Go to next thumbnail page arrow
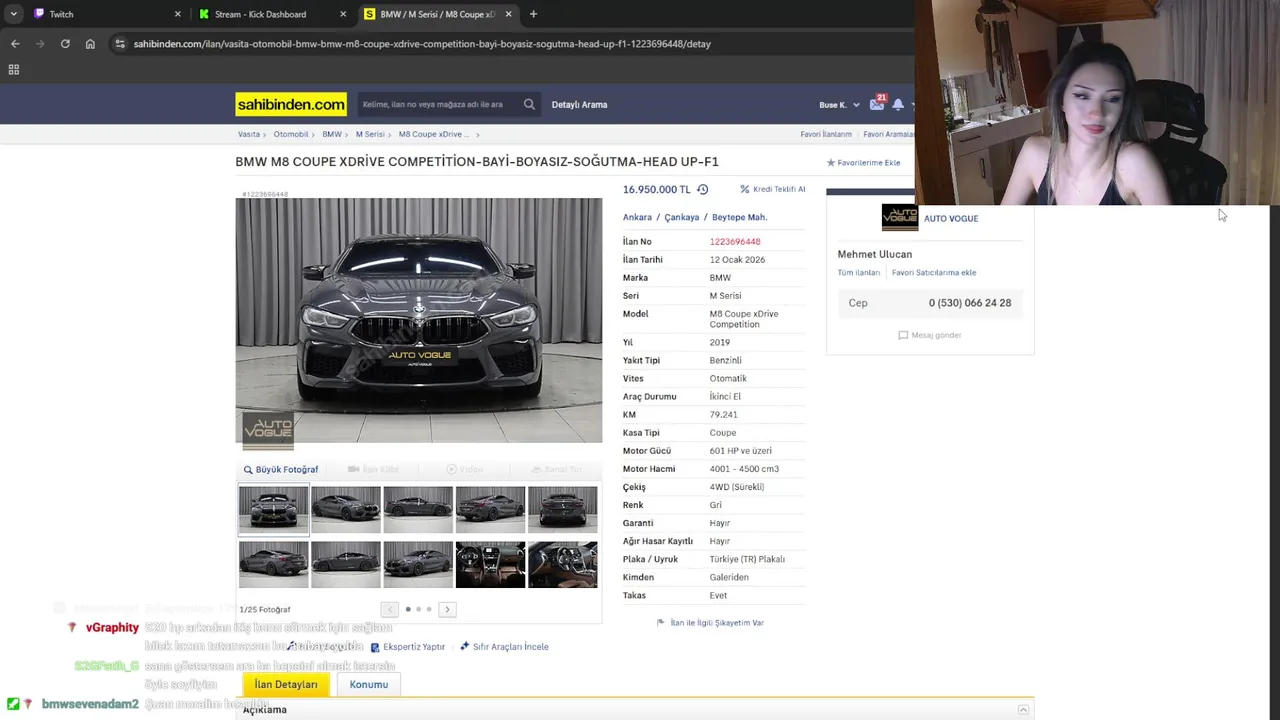This screenshot has width=1280, height=720. click(x=447, y=609)
